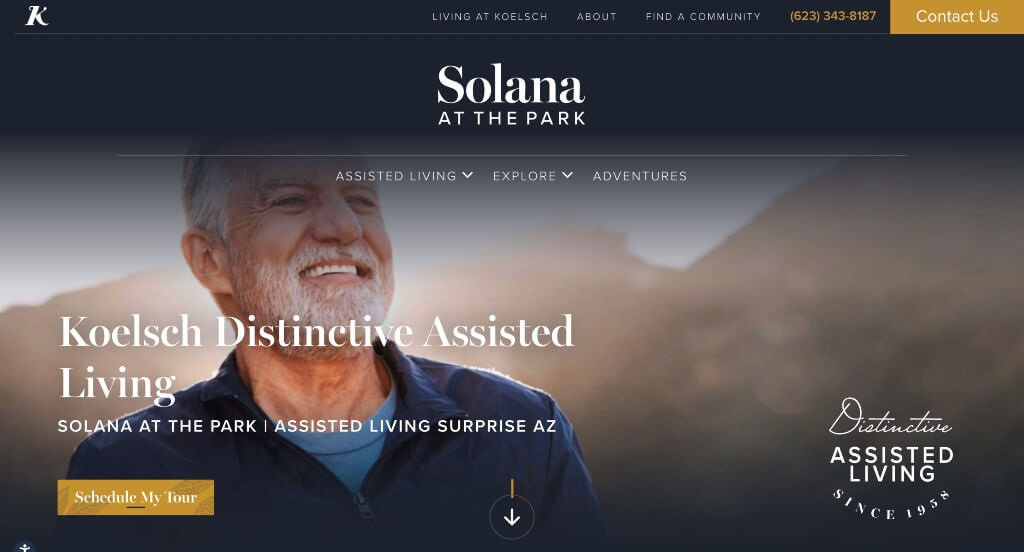Click the Koelsch K logo icon

coord(37,16)
